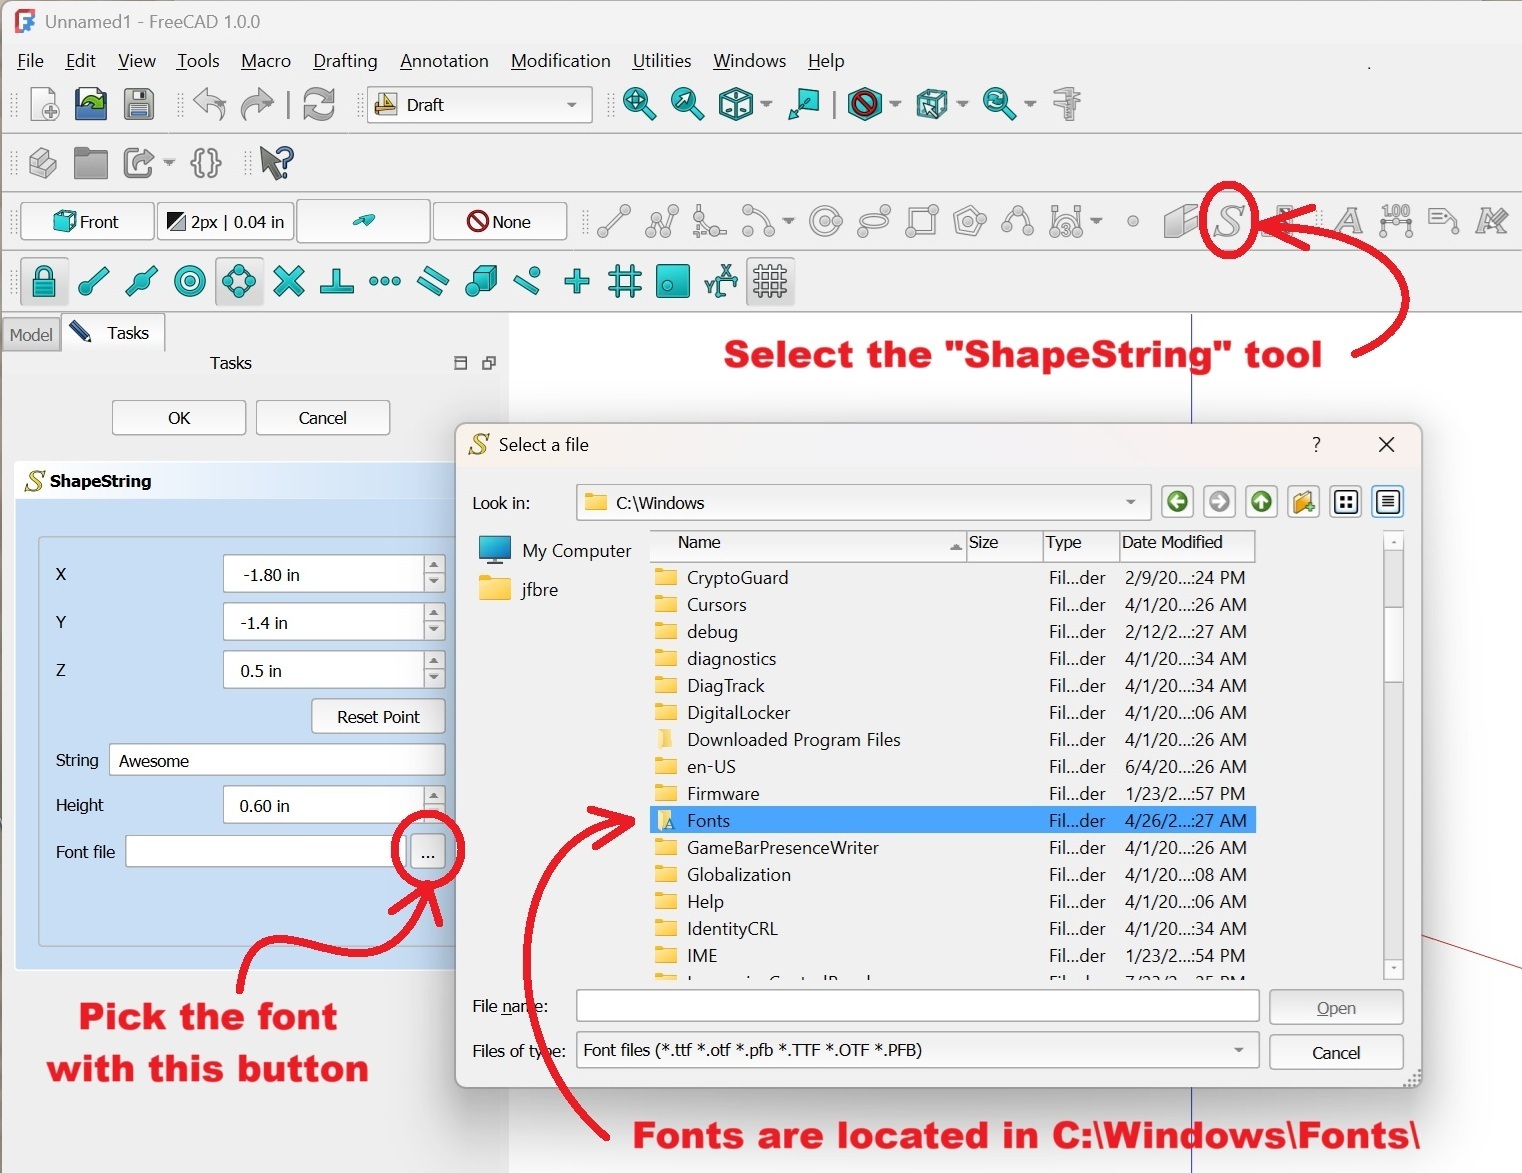Open the Drafting menu
1522x1173 pixels.
point(345,61)
